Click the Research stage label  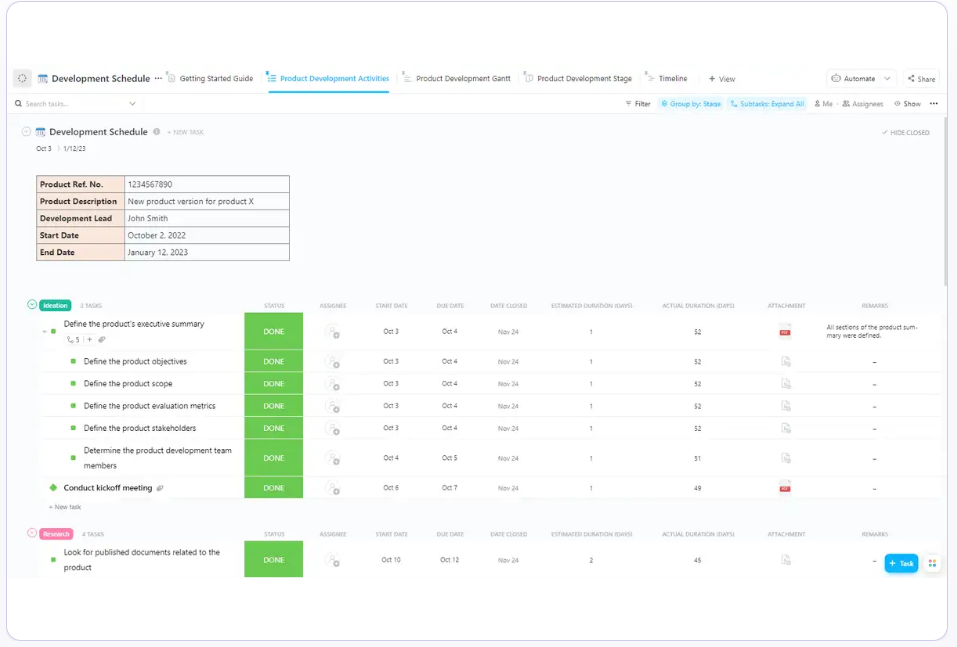pos(56,534)
